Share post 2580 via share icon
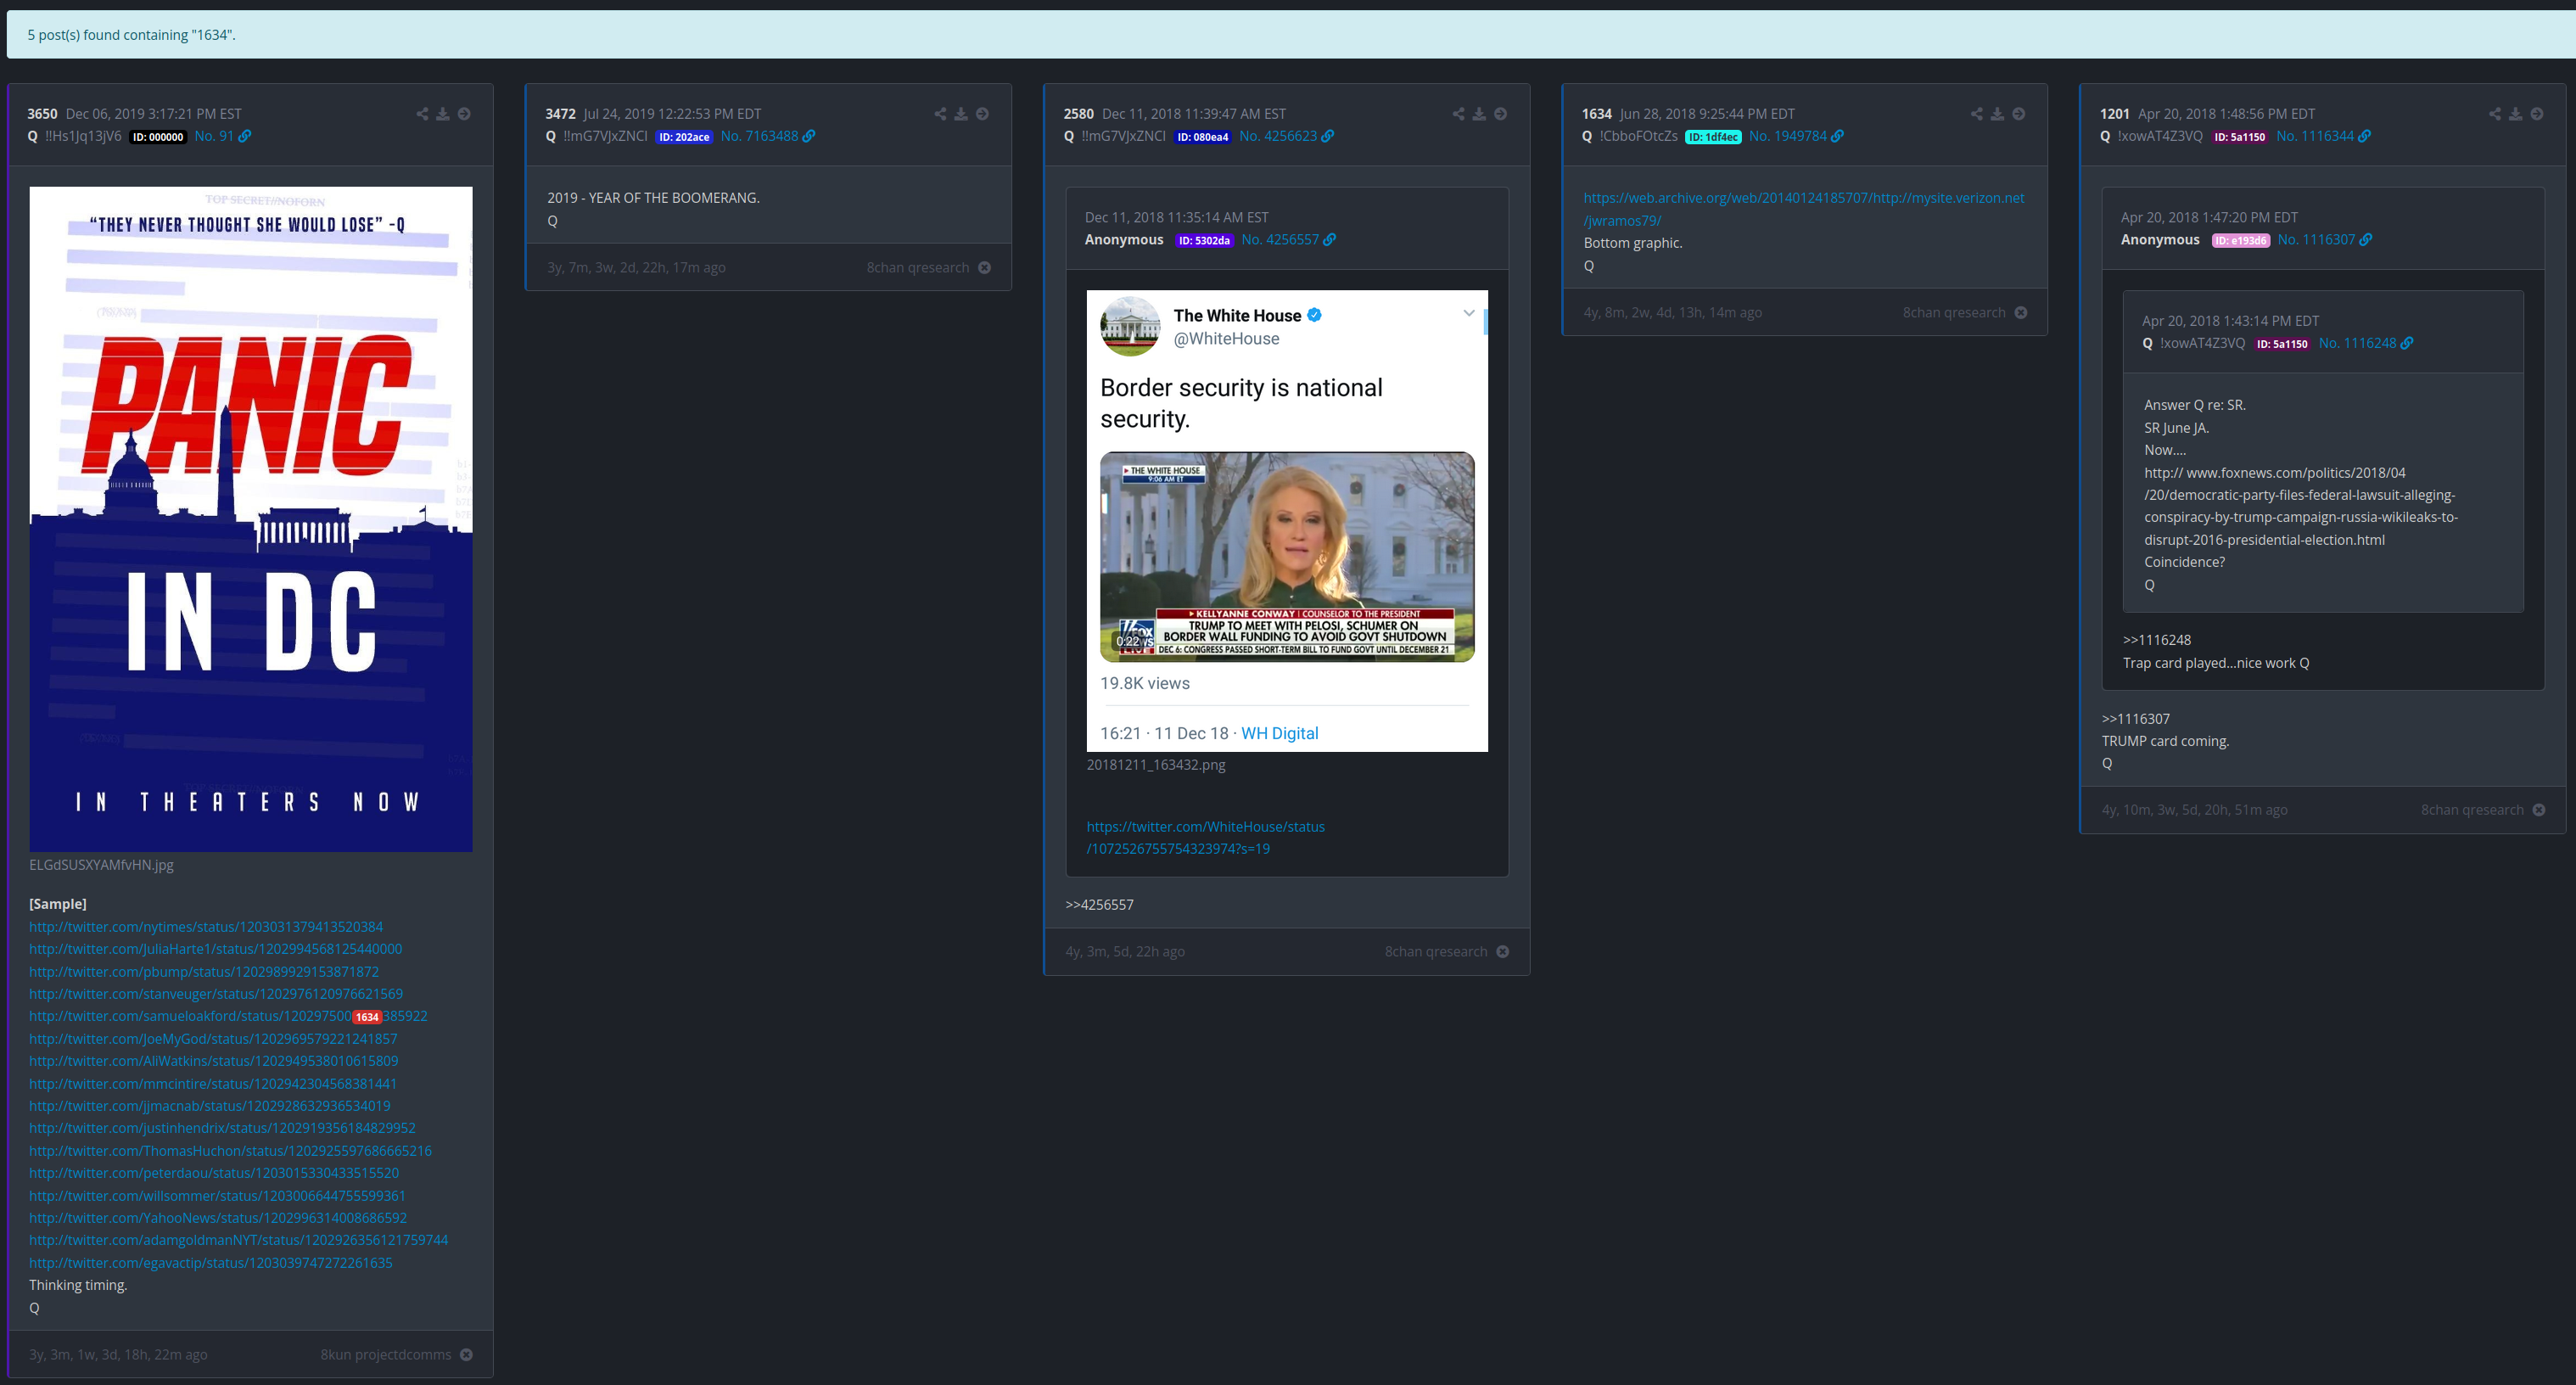This screenshot has height=1385, width=2576. (x=1458, y=114)
